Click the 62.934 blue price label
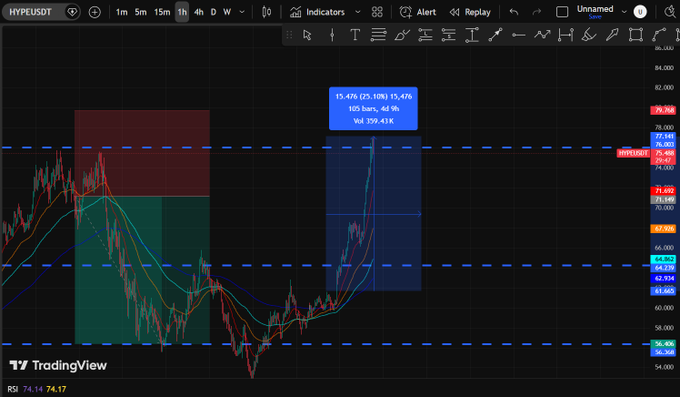The width and height of the screenshot is (680, 397). (664, 278)
